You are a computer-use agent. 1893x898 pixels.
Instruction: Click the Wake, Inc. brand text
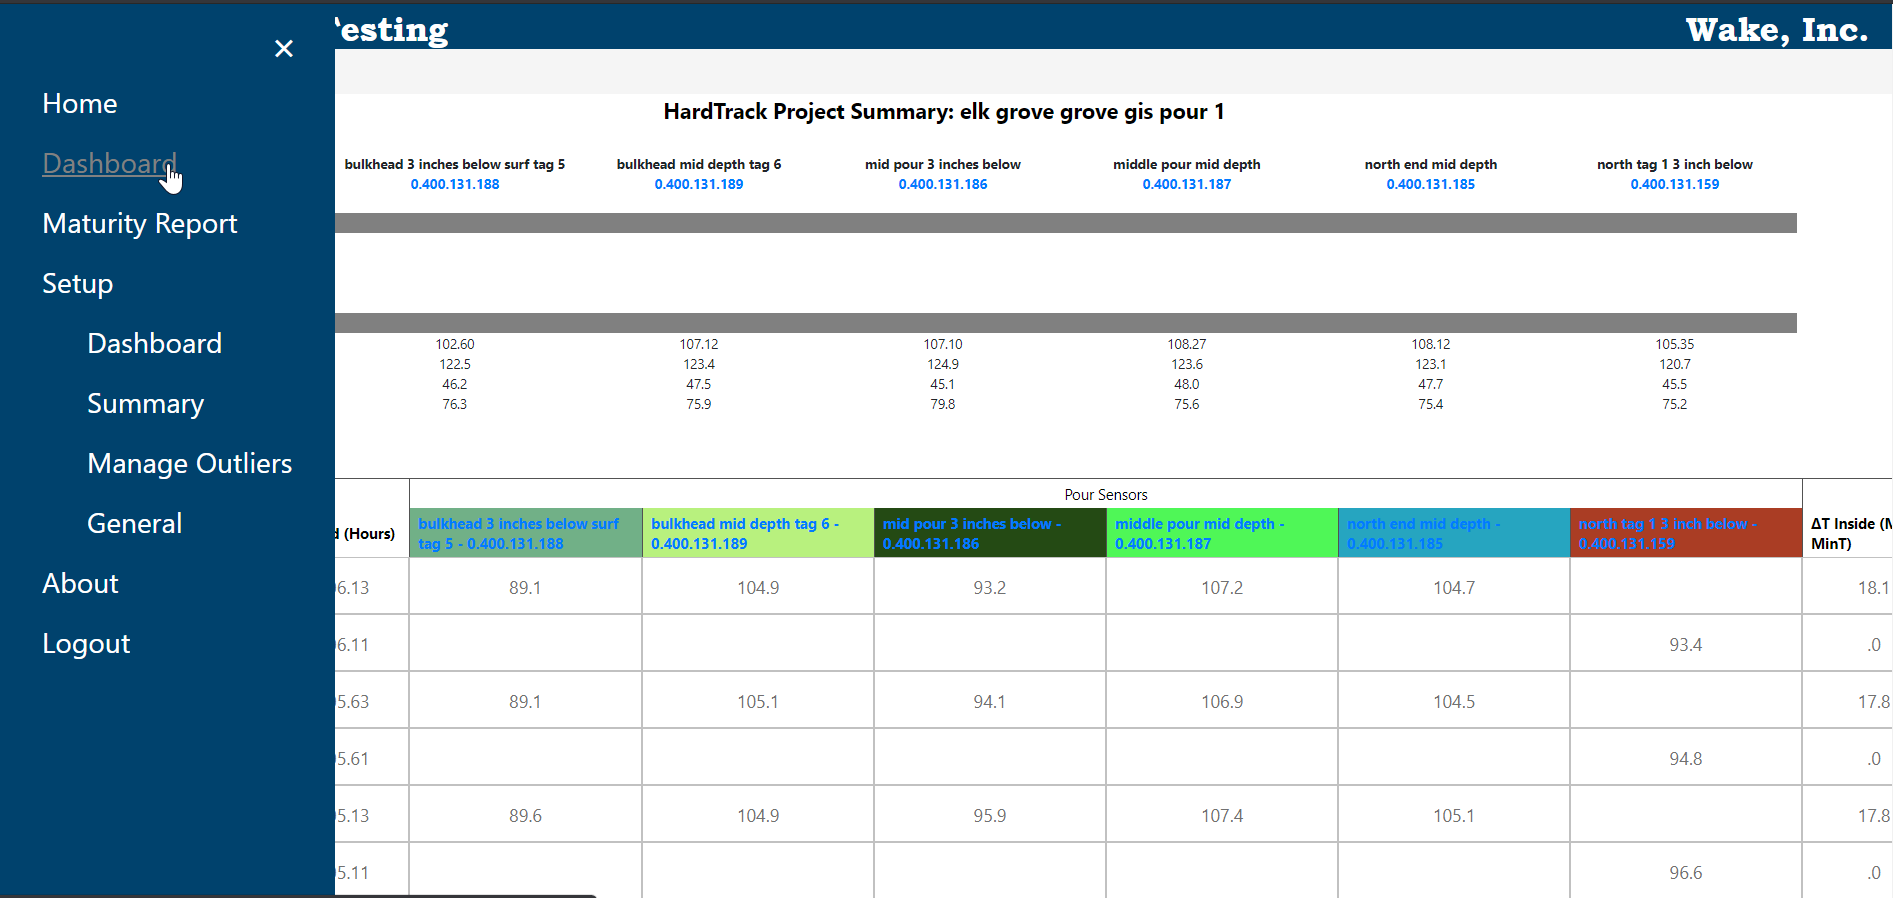coord(1777,30)
